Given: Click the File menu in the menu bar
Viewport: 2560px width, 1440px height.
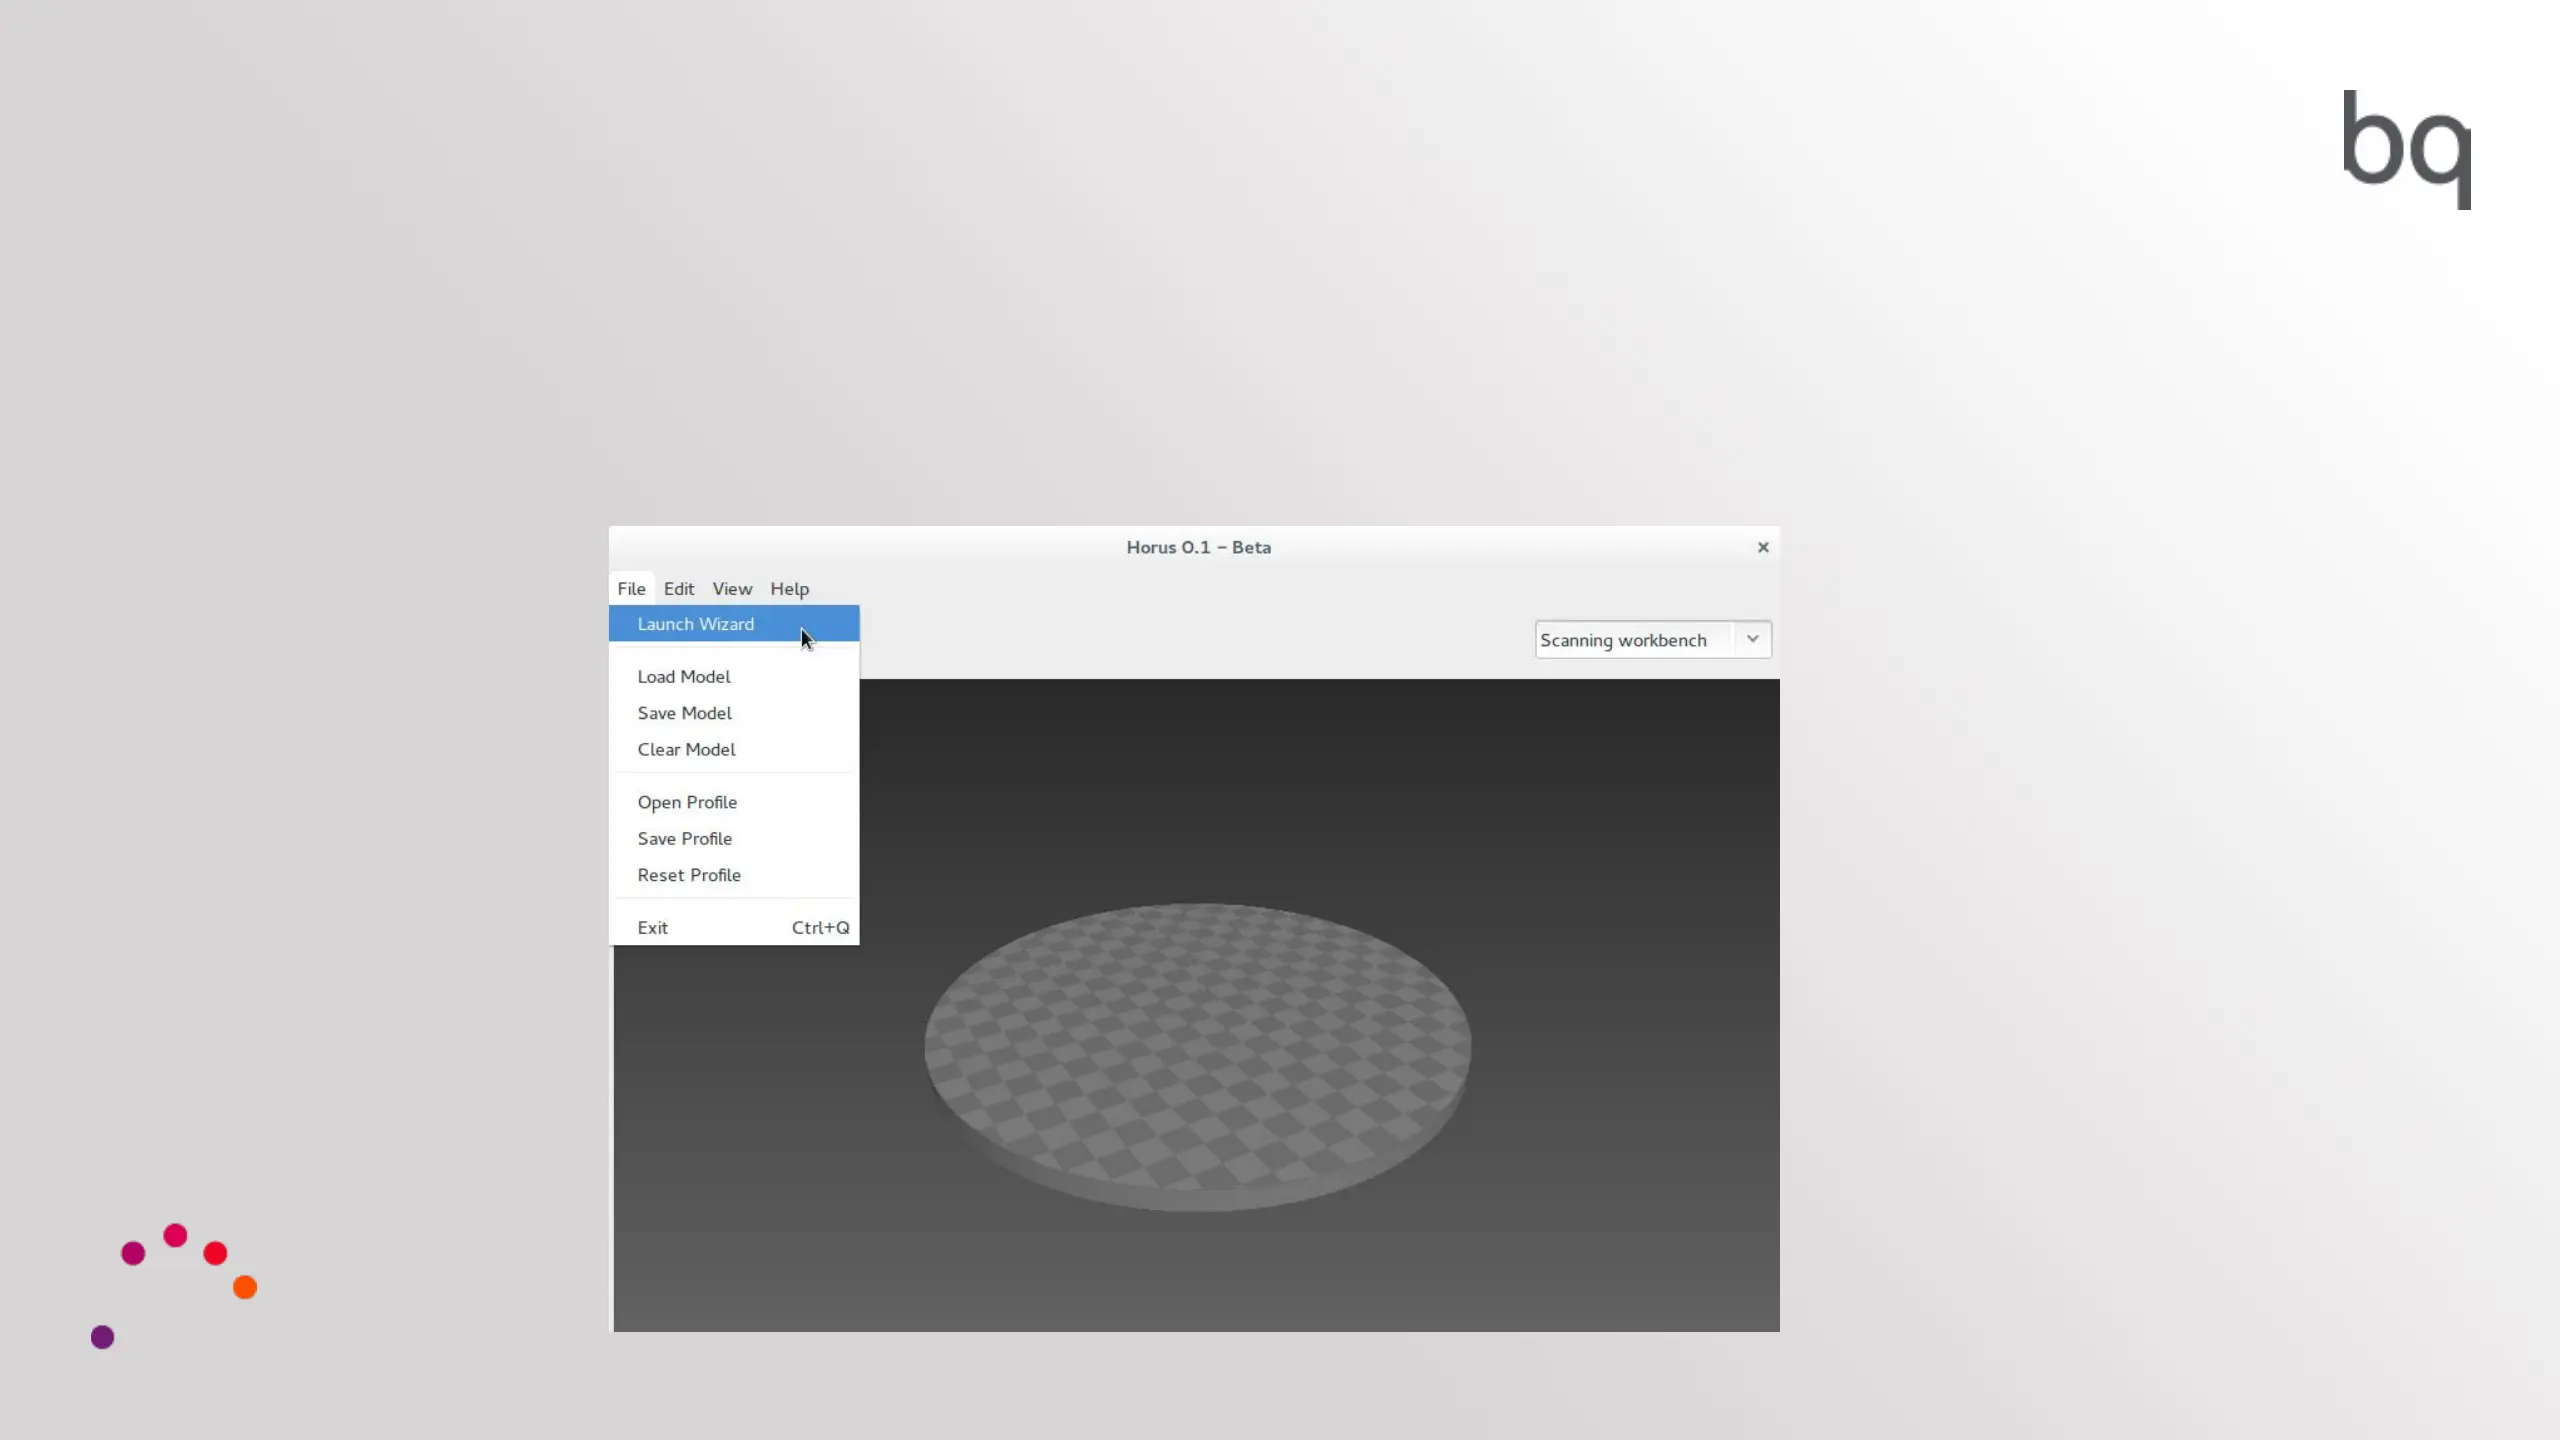Looking at the screenshot, I should pos(631,589).
